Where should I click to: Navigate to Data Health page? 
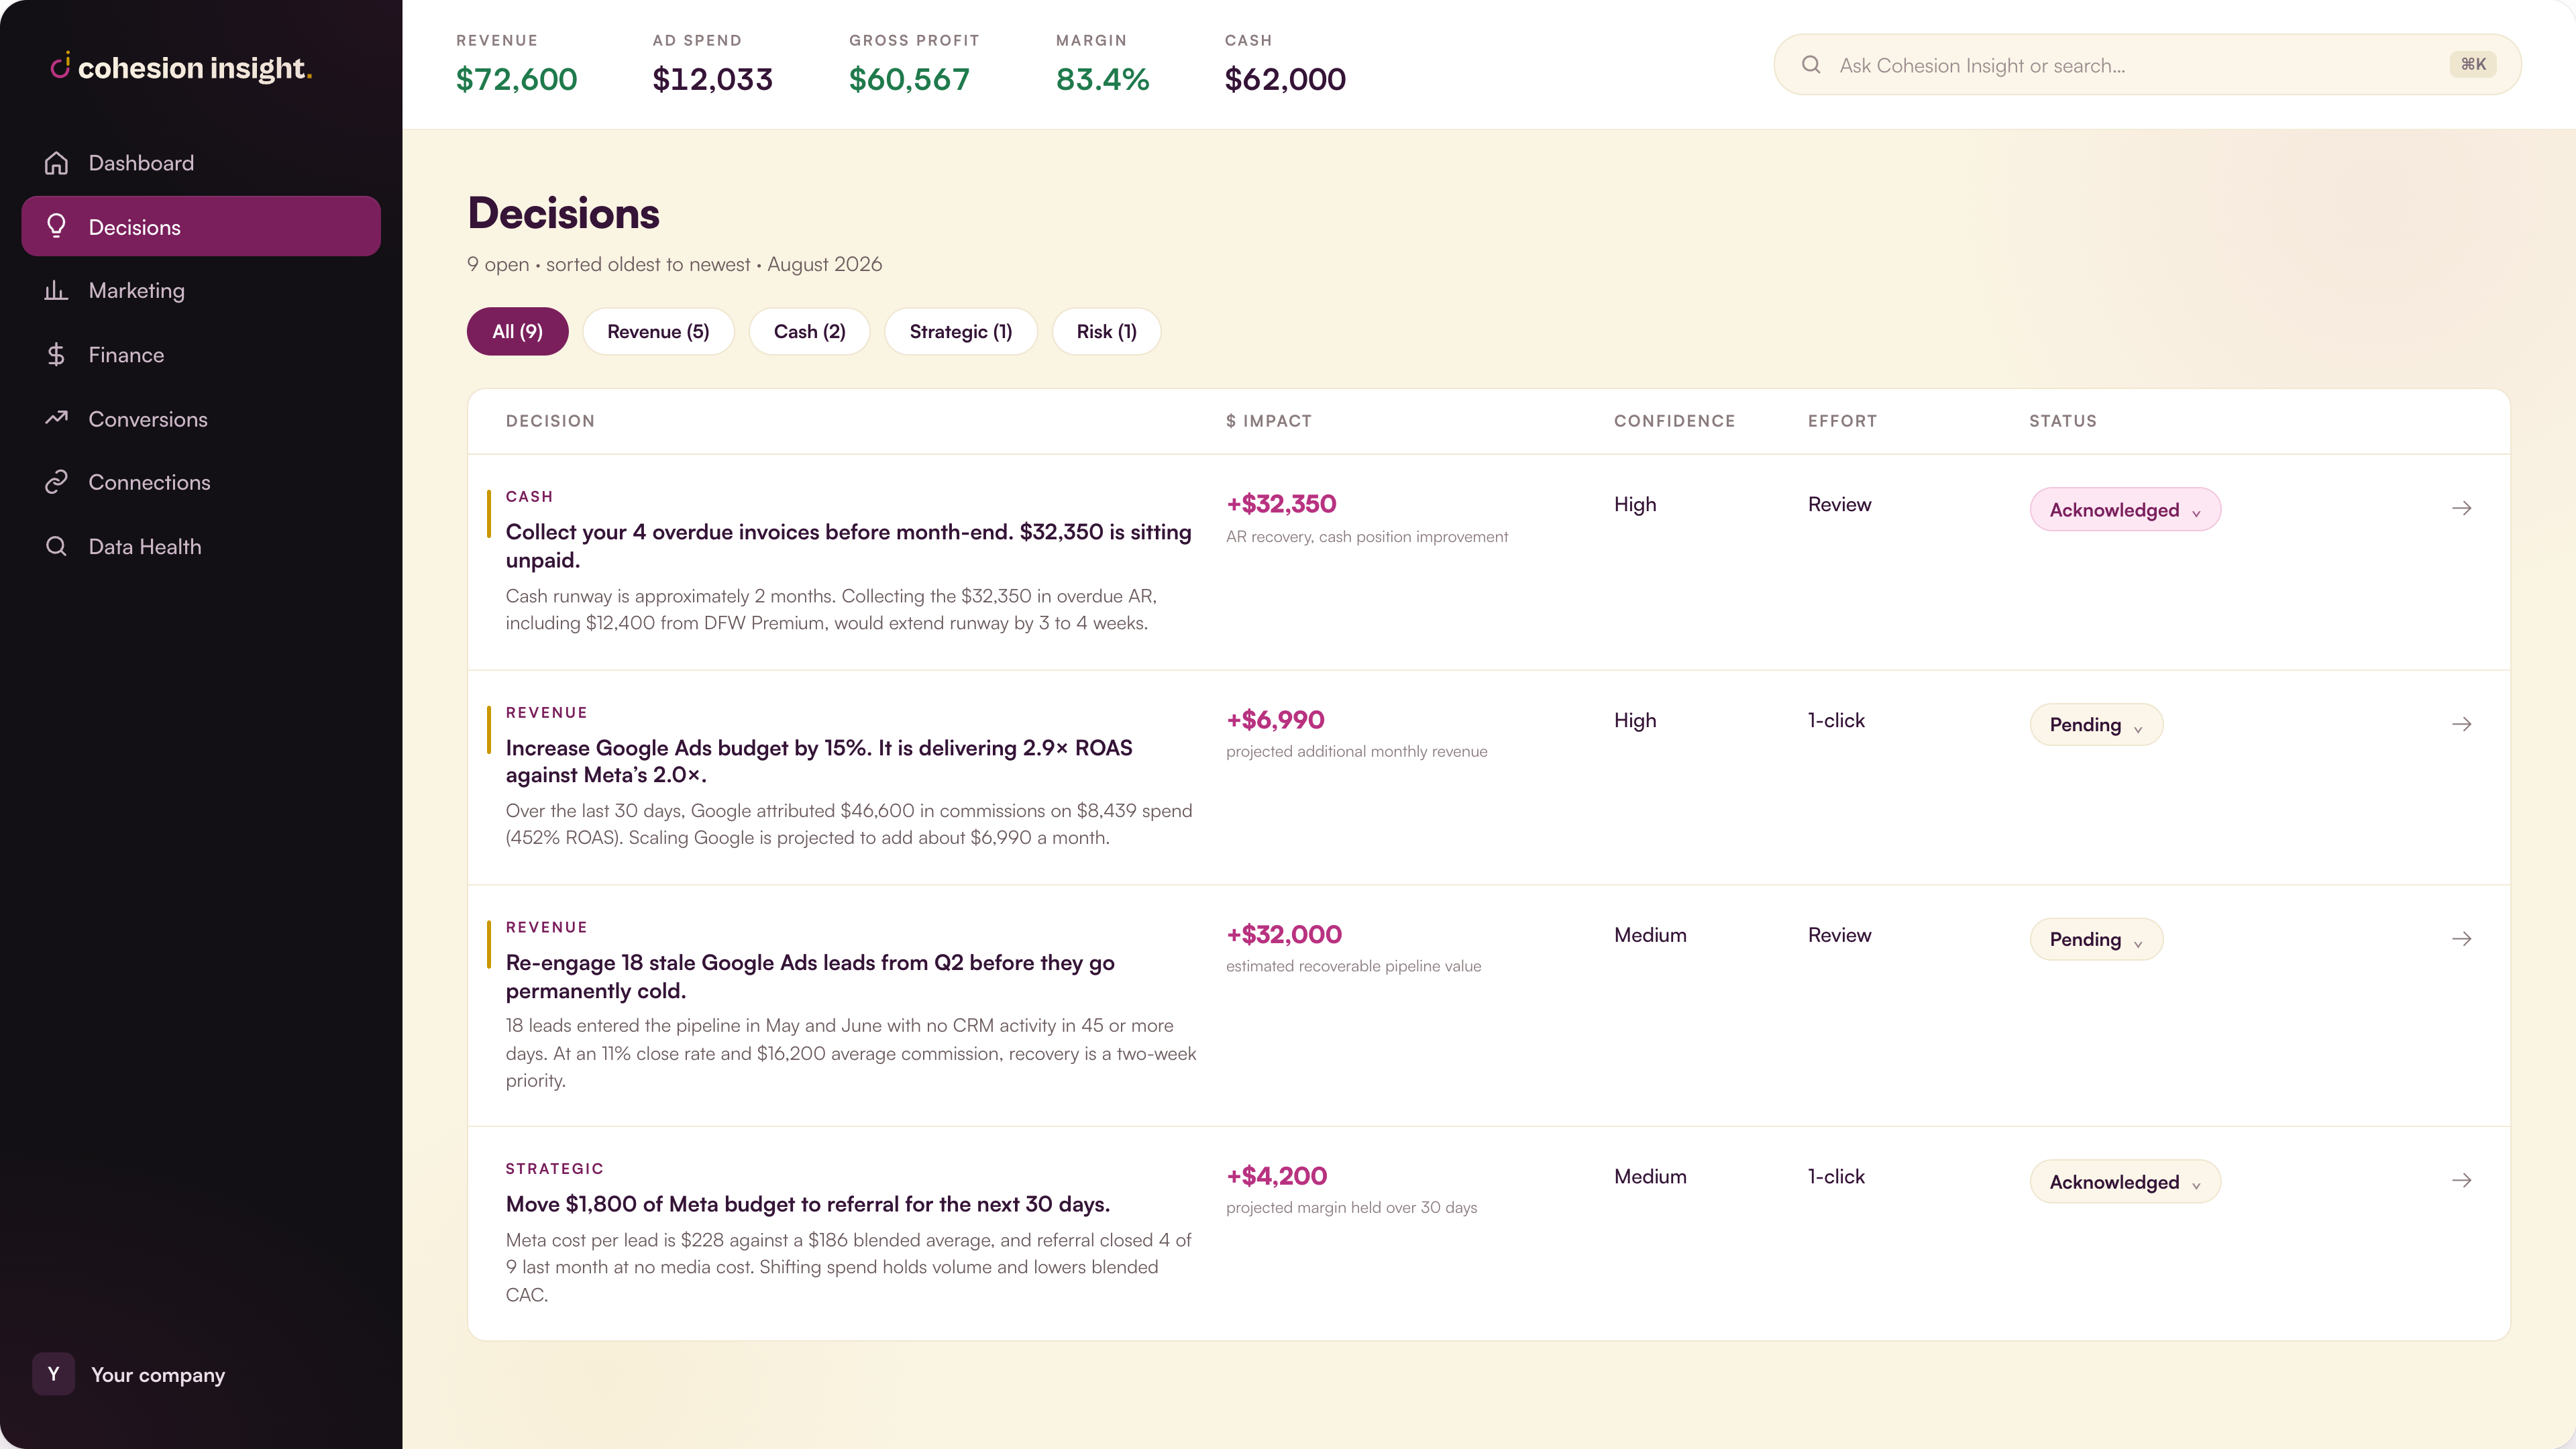201,546
